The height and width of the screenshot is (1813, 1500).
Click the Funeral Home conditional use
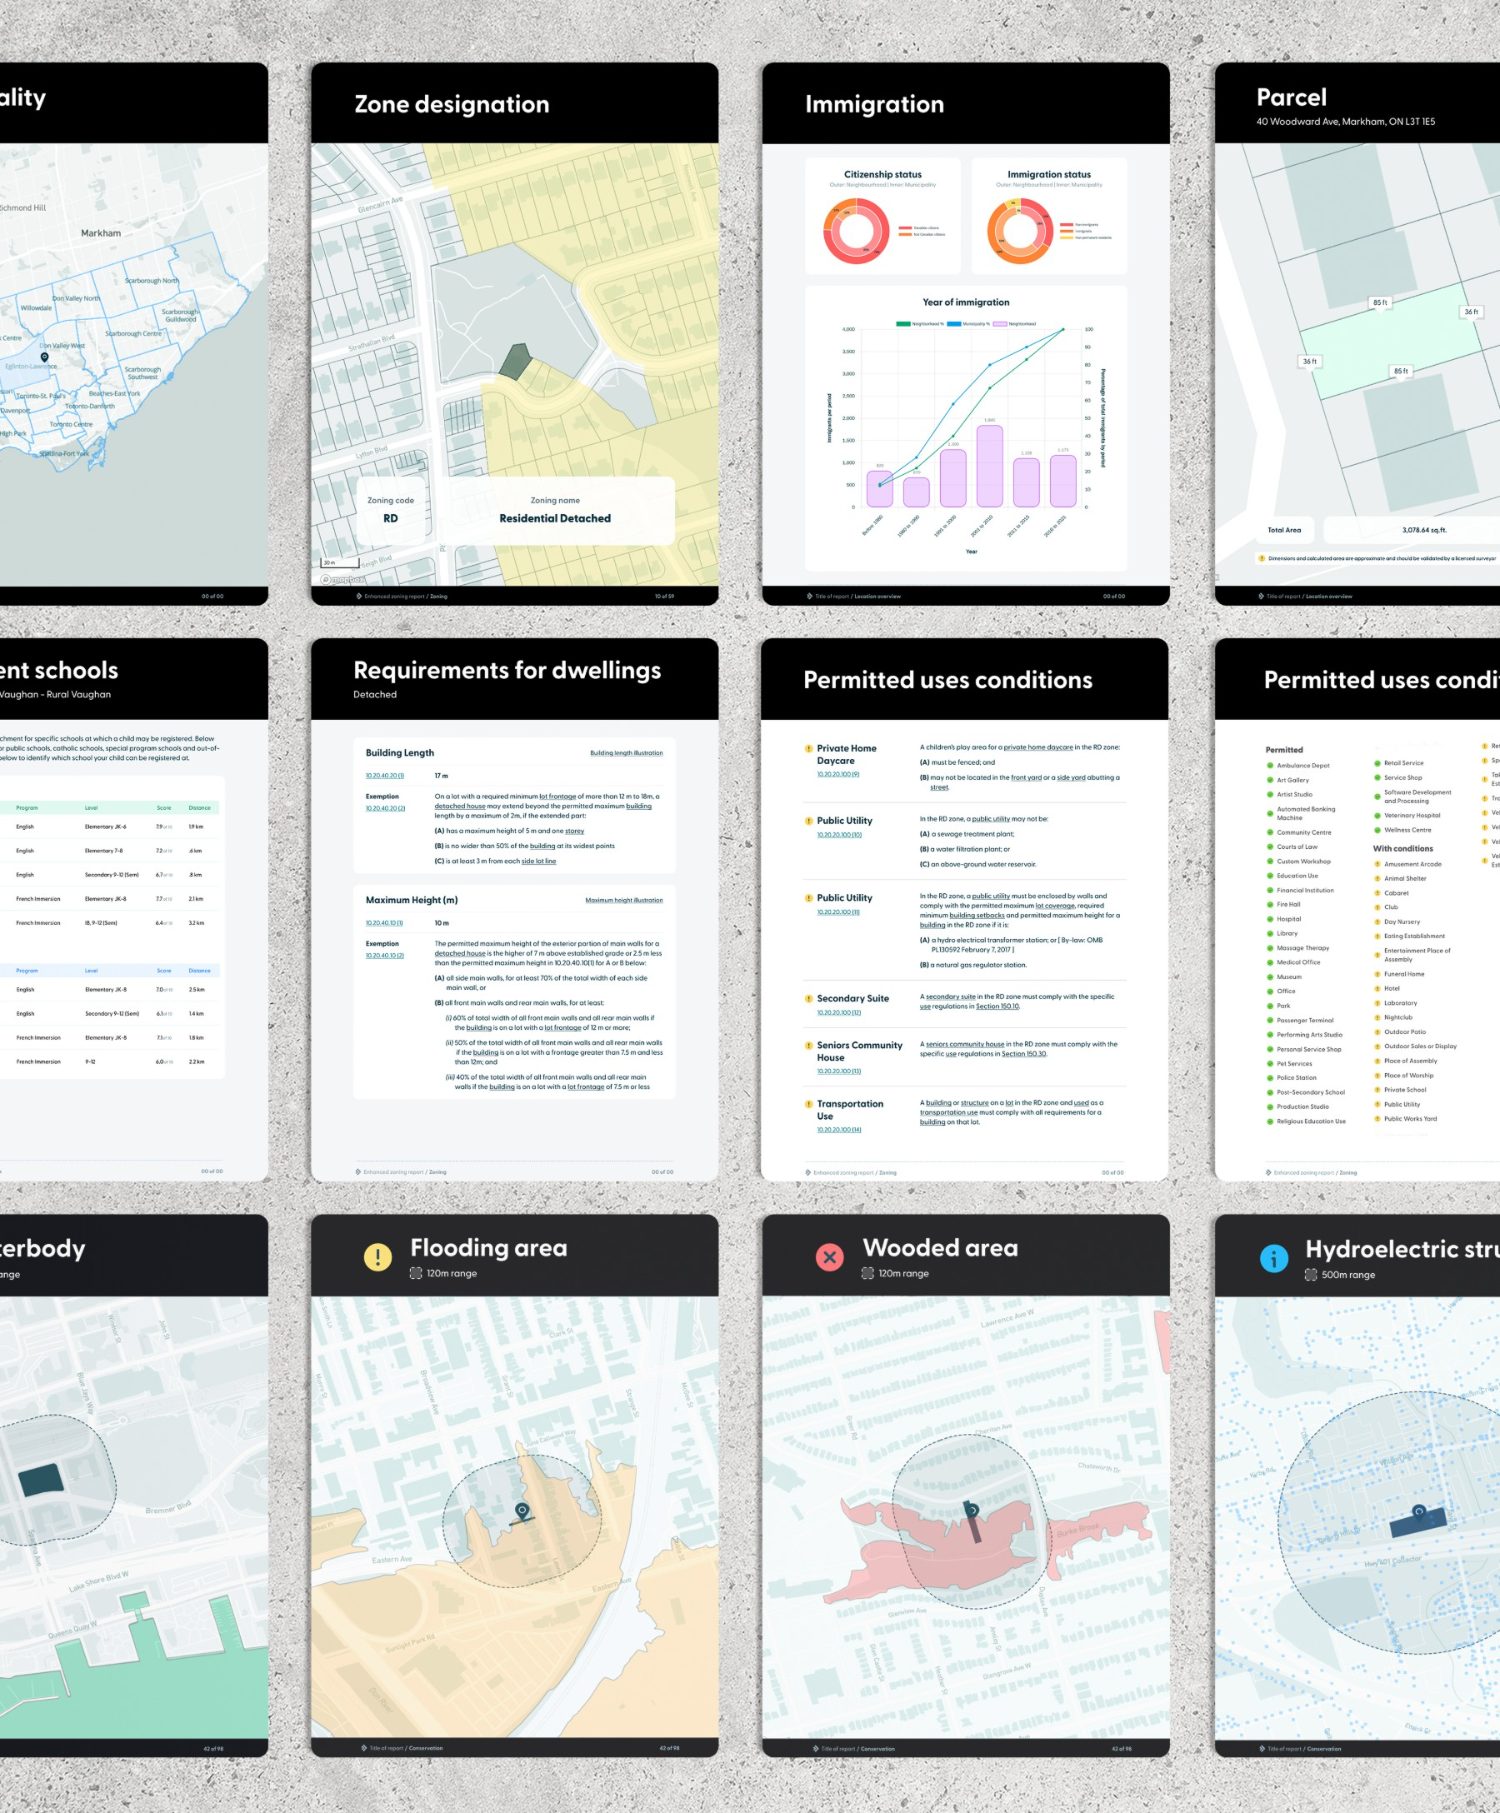(1404, 974)
